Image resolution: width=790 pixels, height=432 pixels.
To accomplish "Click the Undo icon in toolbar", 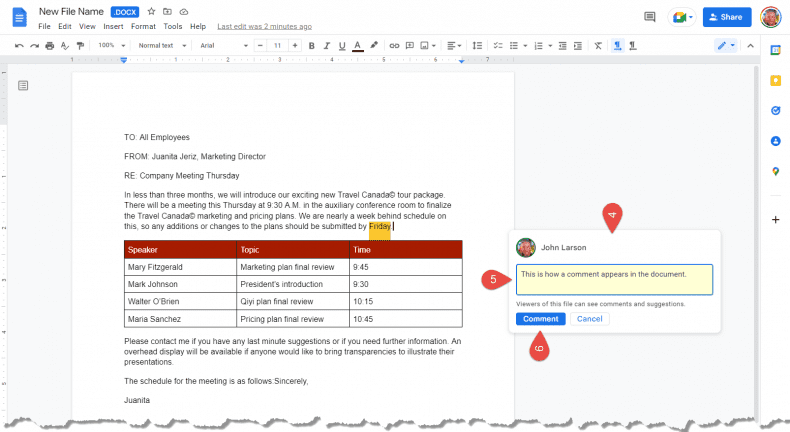I will tap(19, 46).
